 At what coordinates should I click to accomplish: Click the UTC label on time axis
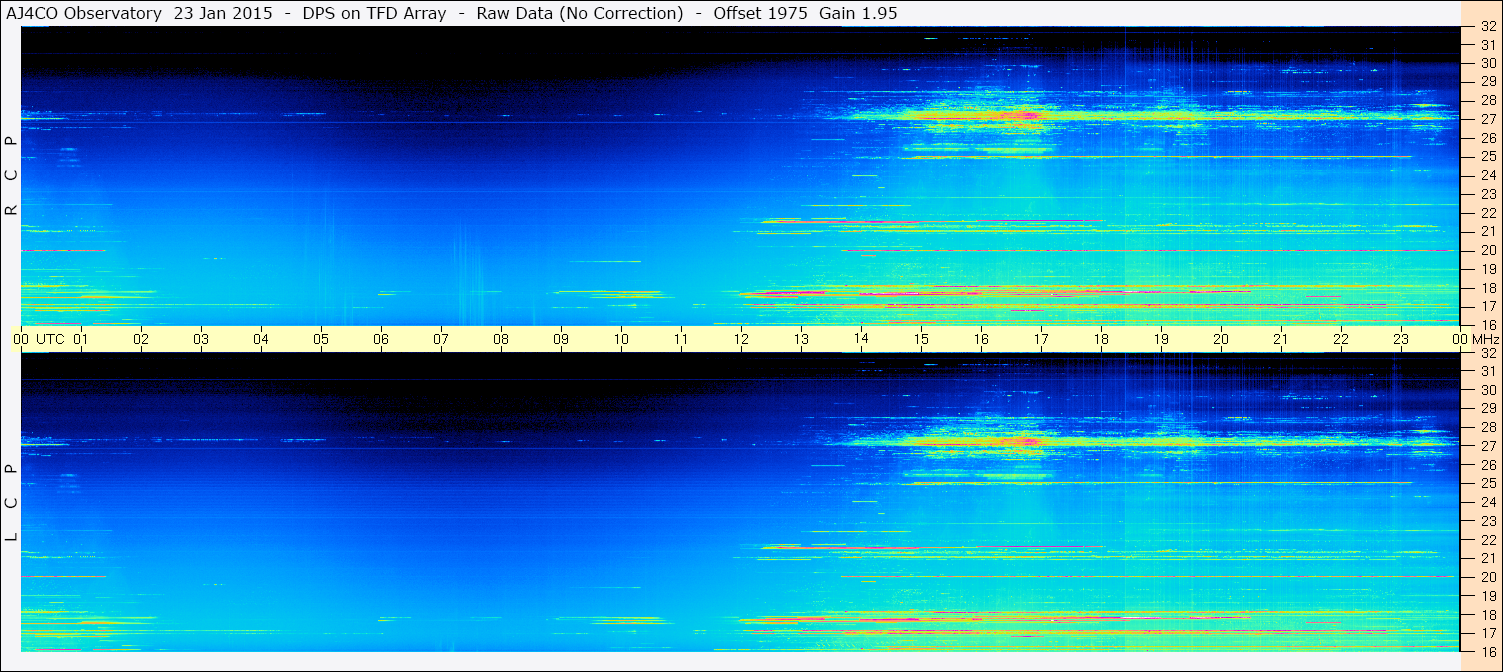click(x=50, y=339)
